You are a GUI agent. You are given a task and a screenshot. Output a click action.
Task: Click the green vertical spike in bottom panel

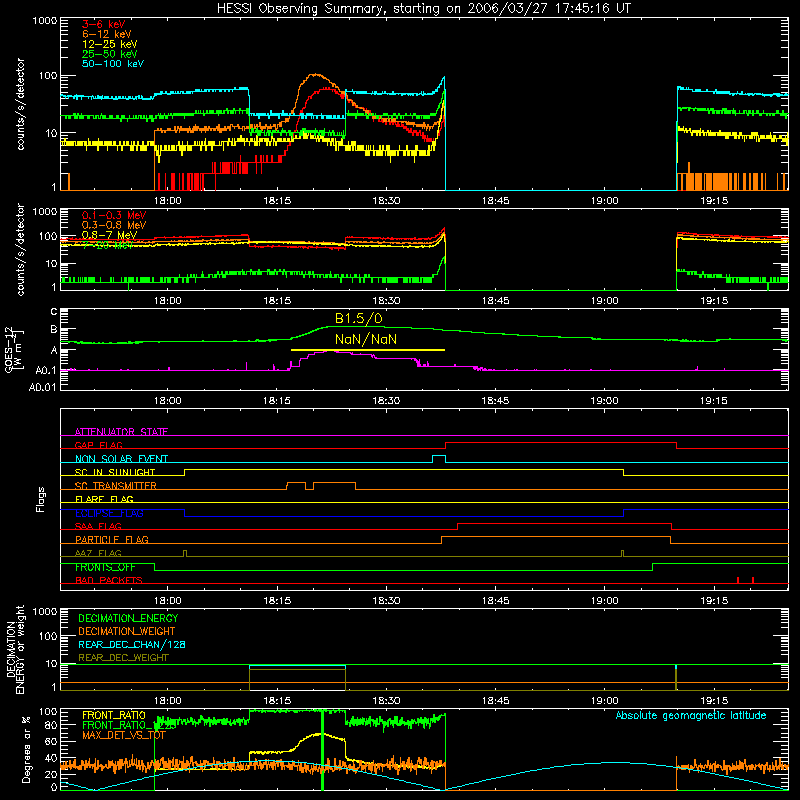(x=322, y=750)
